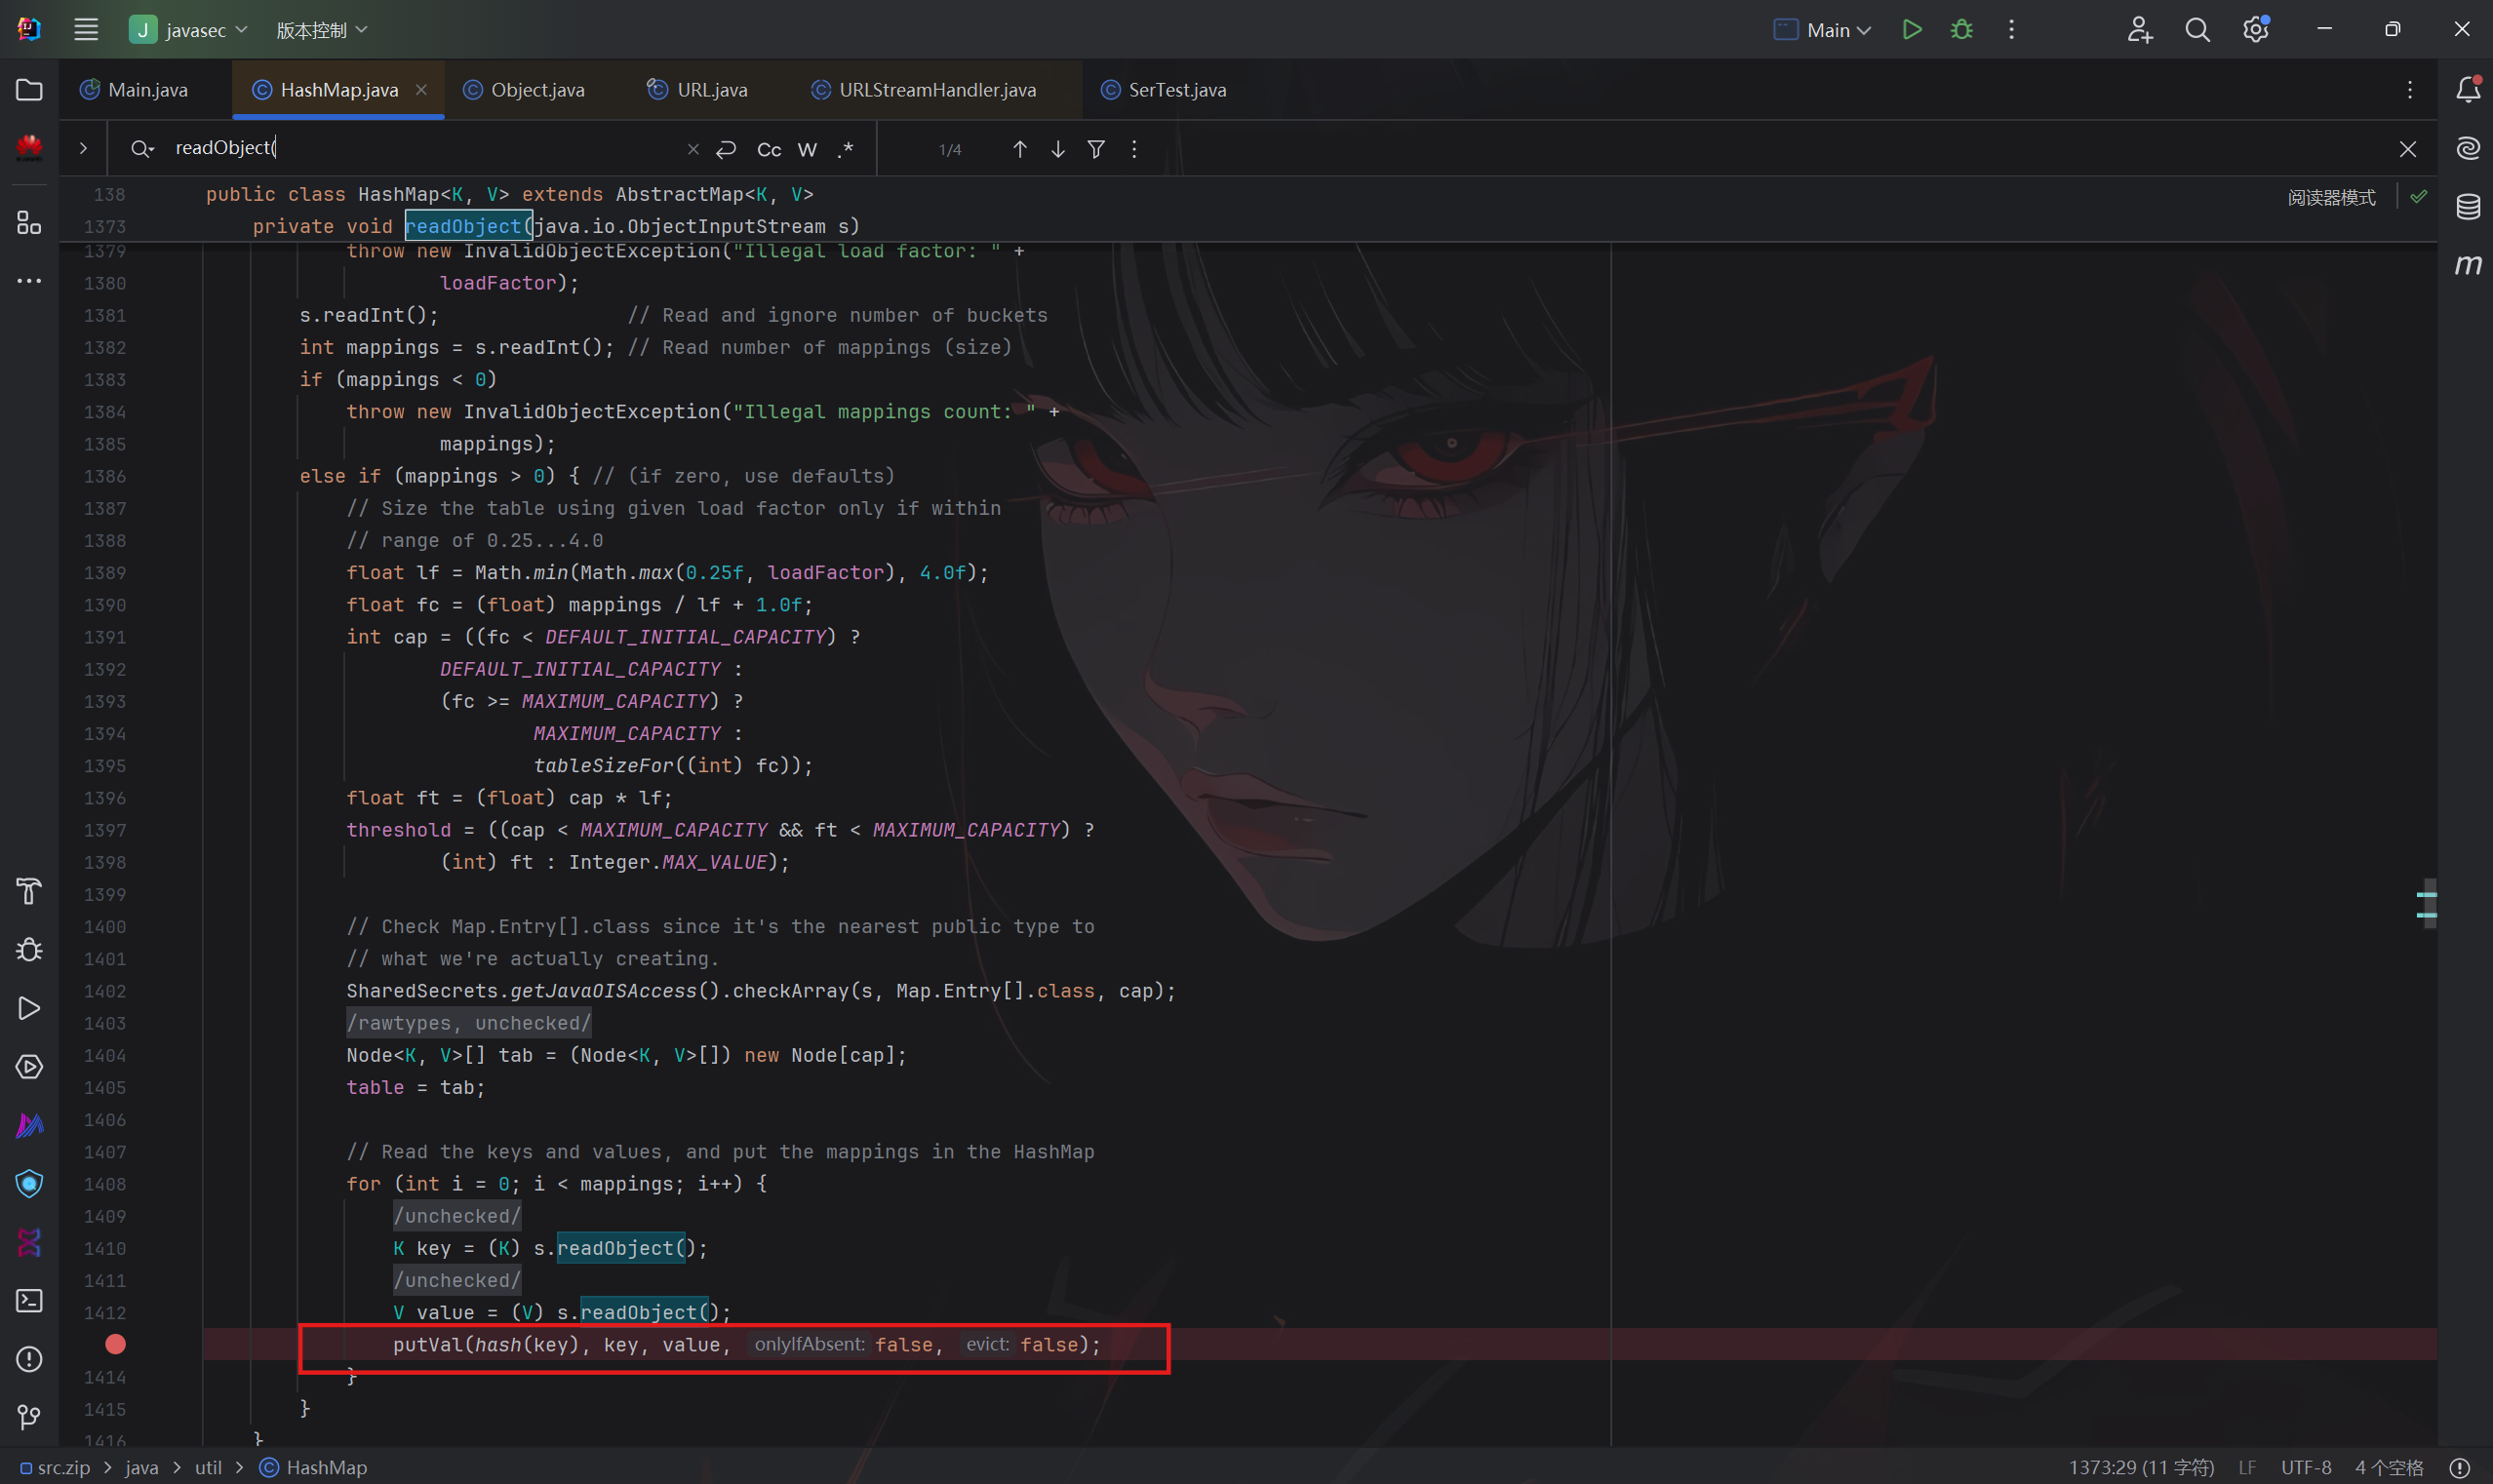Jump to next search occurrence arrow
This screenshot has height=1484, width=2493.
coord(1058,149)
